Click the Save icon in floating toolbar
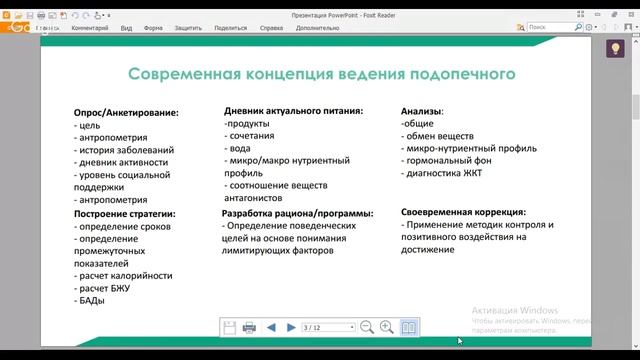The image size is (640, 360). pos(229,327)
